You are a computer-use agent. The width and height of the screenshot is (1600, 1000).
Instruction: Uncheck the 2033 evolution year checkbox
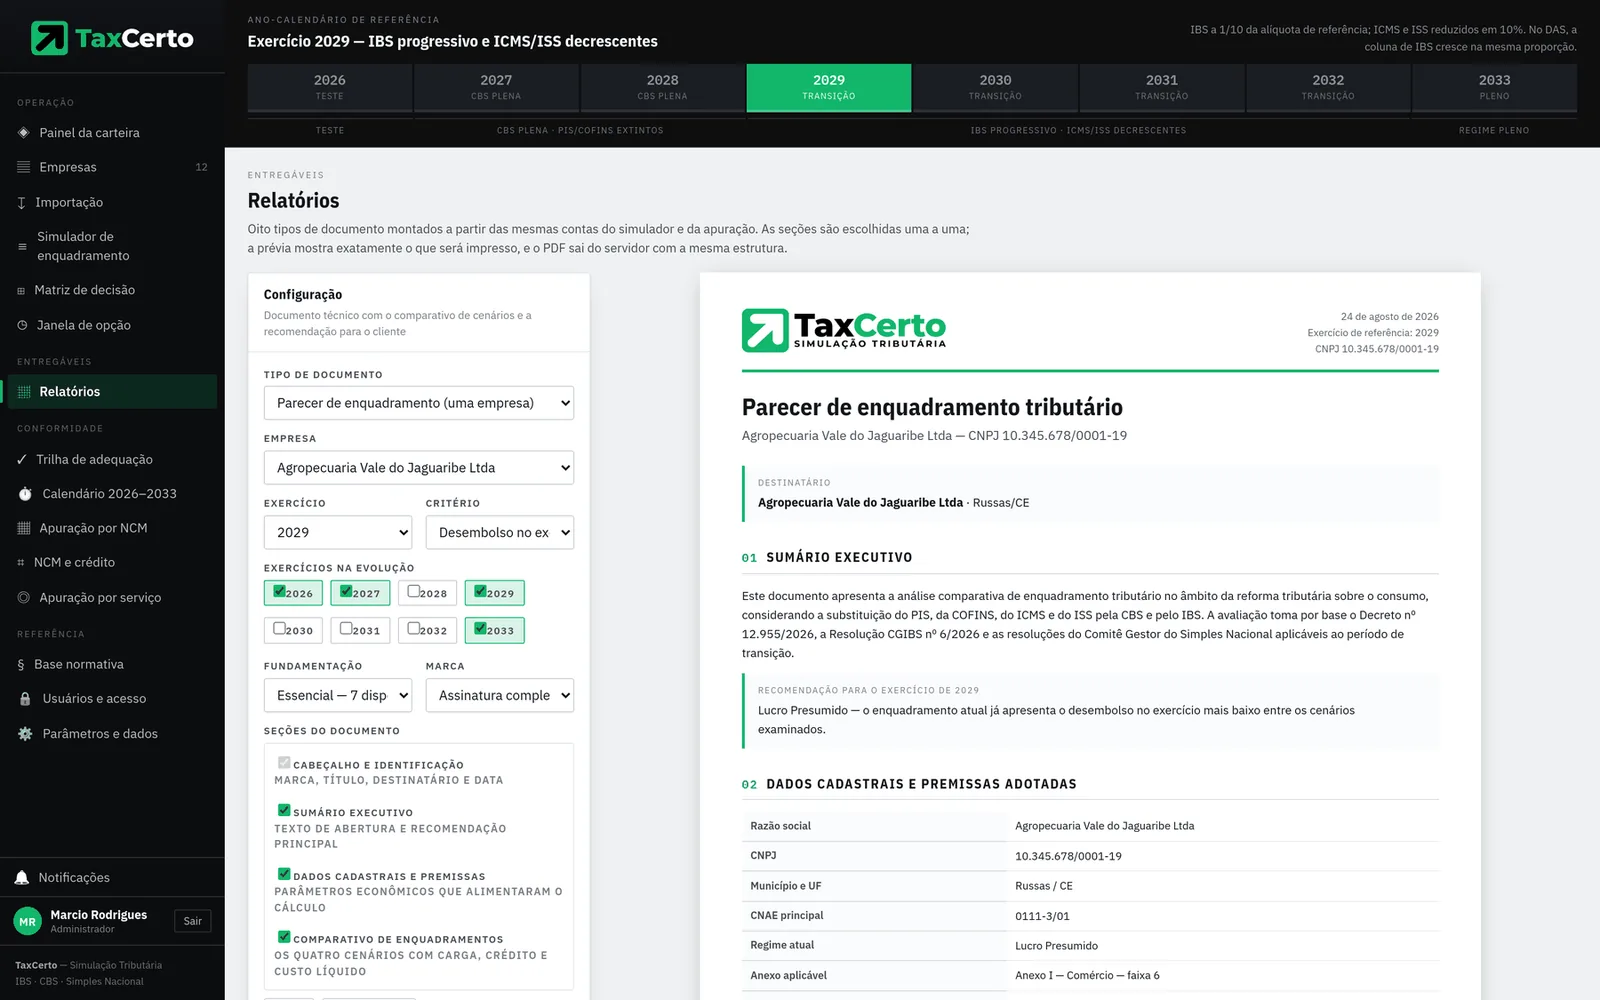click(480, 628)
